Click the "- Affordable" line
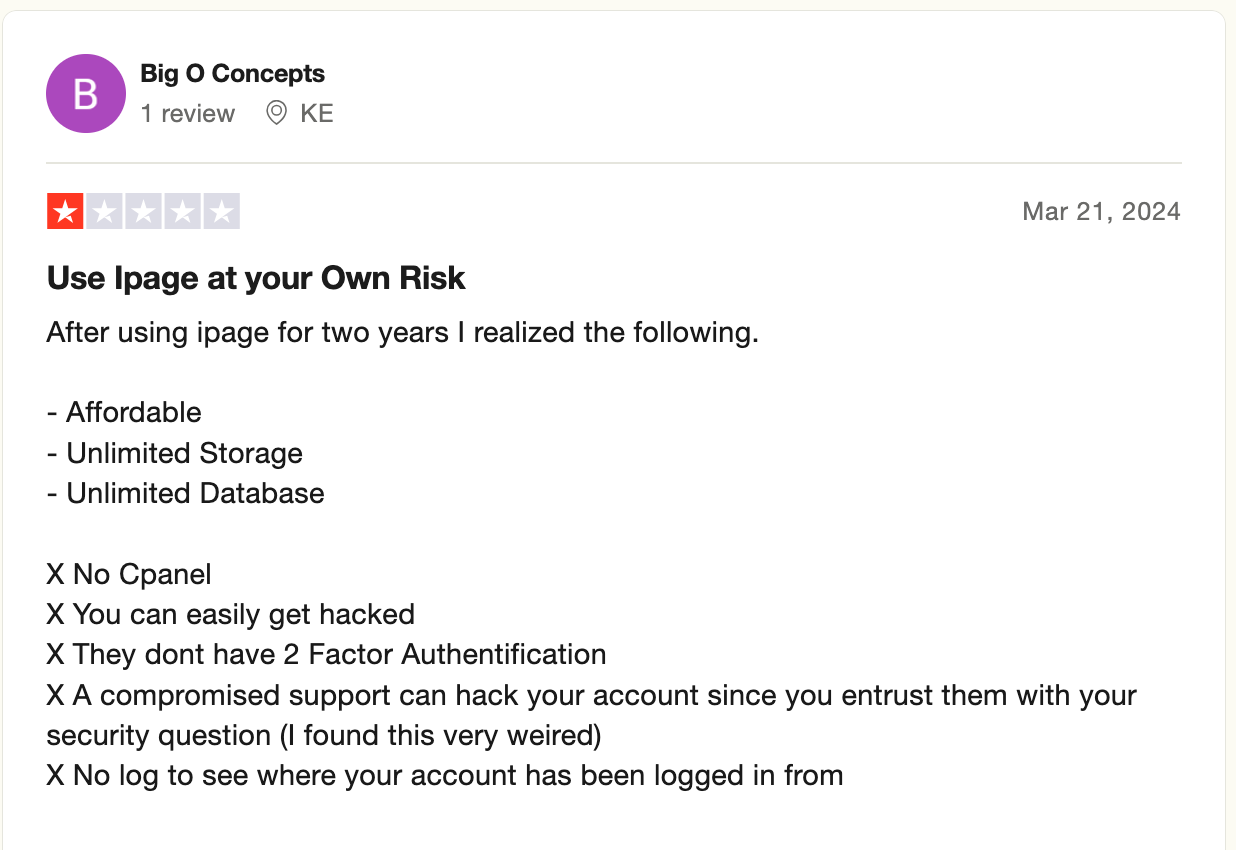Image resolution: width=1236 pixels, height=850 pixels. pos(124,412)
